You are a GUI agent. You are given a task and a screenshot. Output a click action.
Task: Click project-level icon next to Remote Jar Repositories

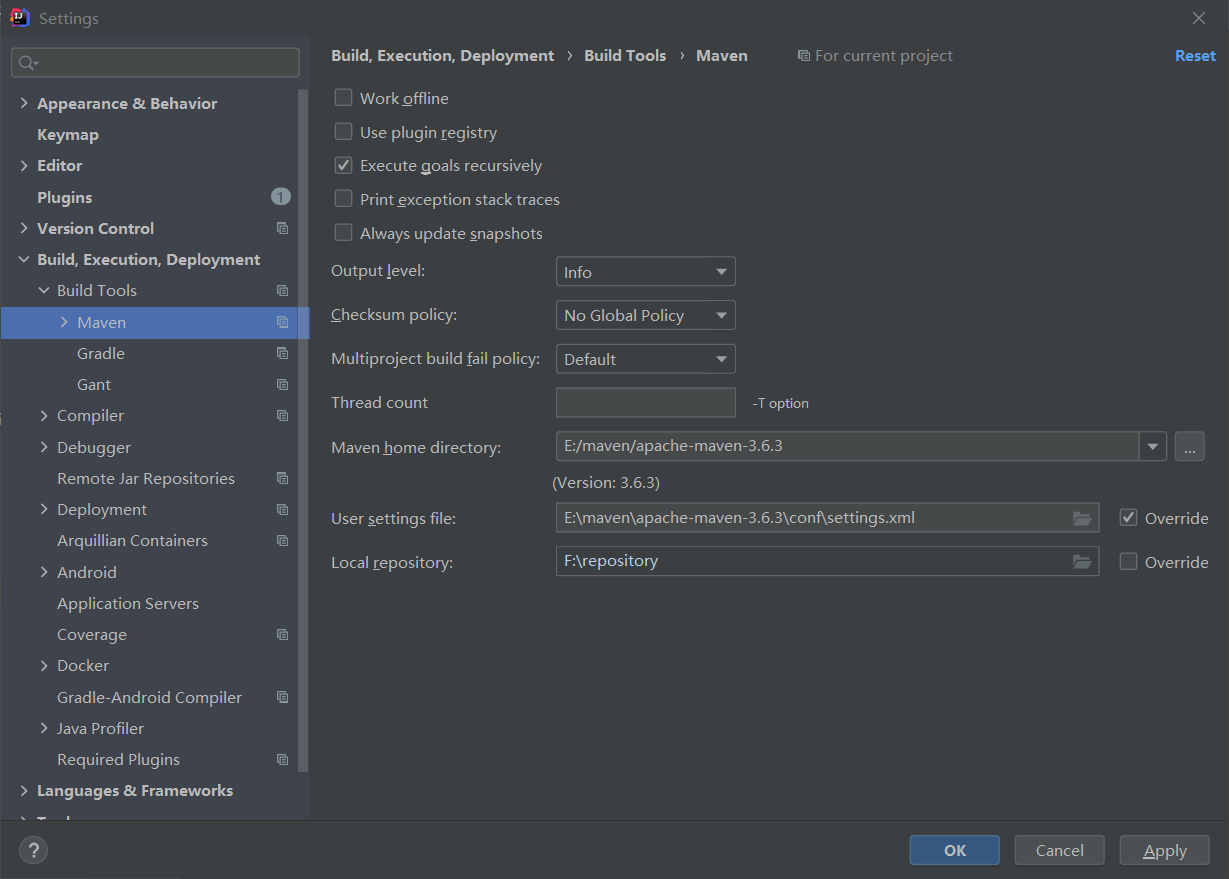[283, 479]
